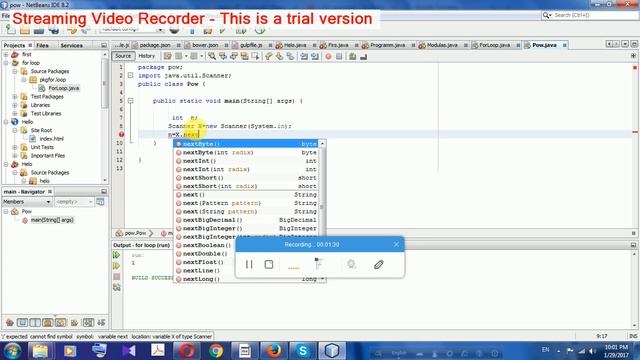Click Stop Macro Recording icon
Image resolution: width=640 pixels, height=360 pixels.
(339, 56)
